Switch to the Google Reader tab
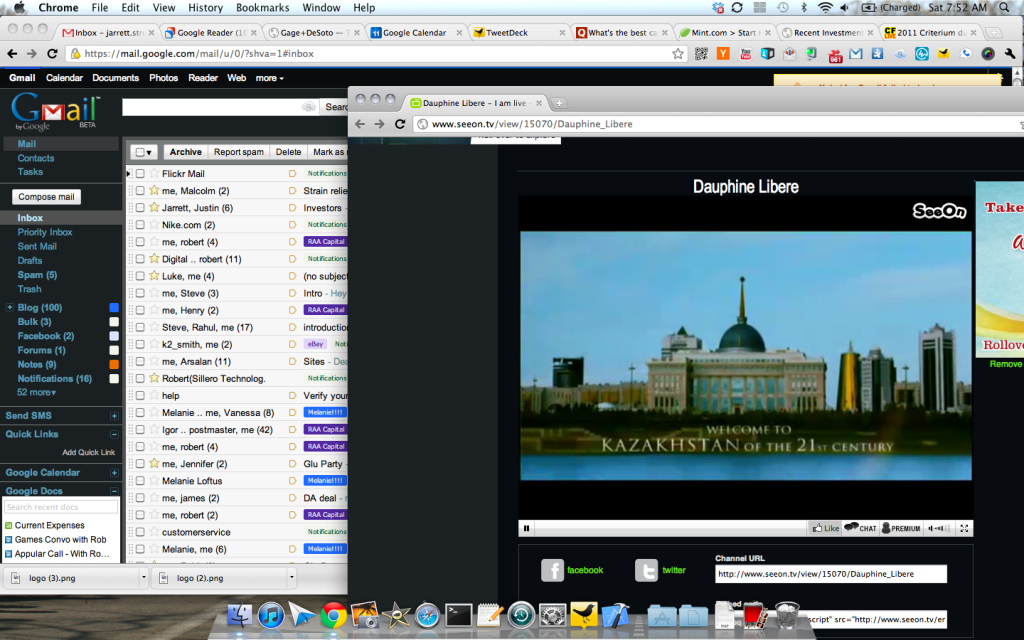 click(210, 33)
